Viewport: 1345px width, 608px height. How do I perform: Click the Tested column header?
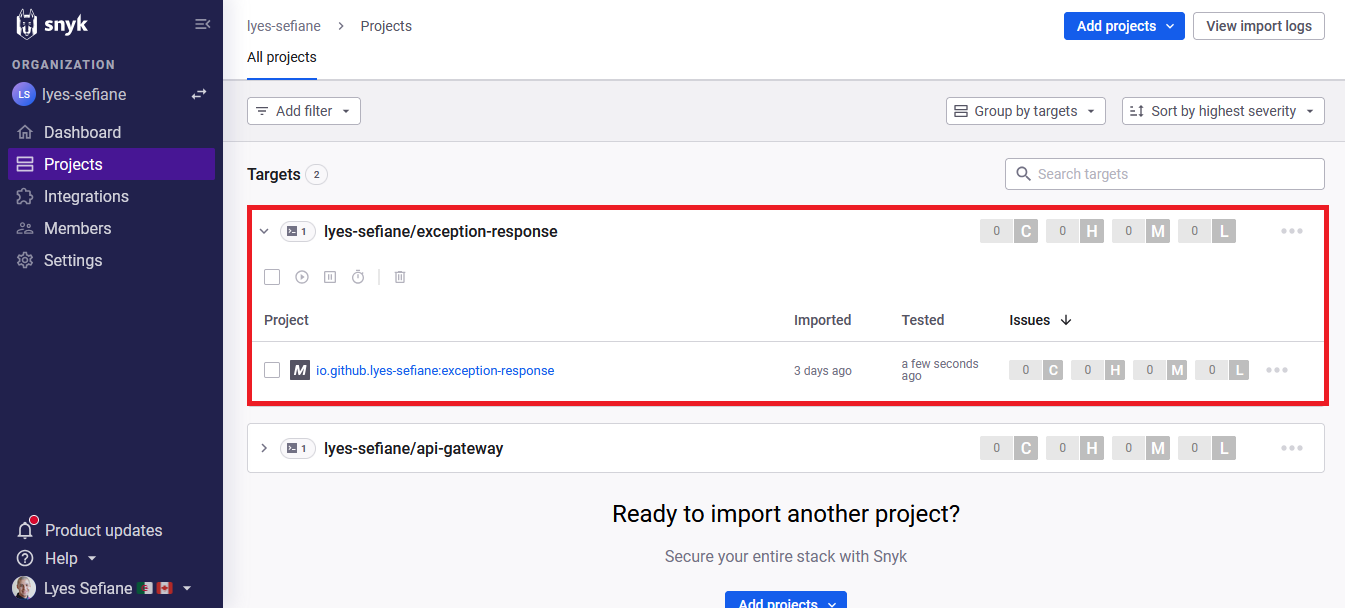click(x=923, y=320)
